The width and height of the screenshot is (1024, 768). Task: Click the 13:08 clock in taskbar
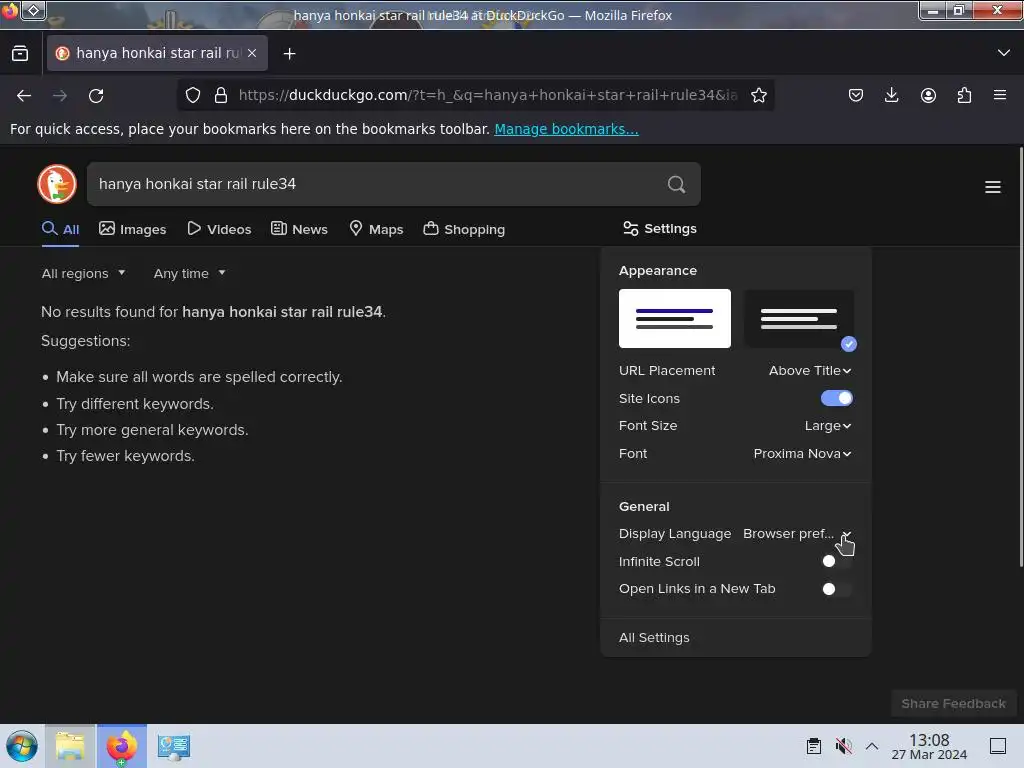(929, 746)
